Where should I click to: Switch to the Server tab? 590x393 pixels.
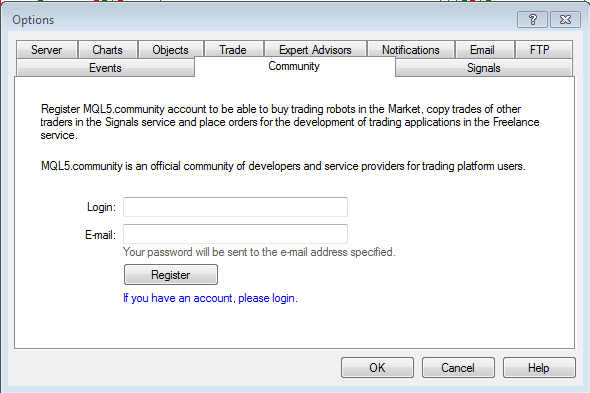click(47, 50)
